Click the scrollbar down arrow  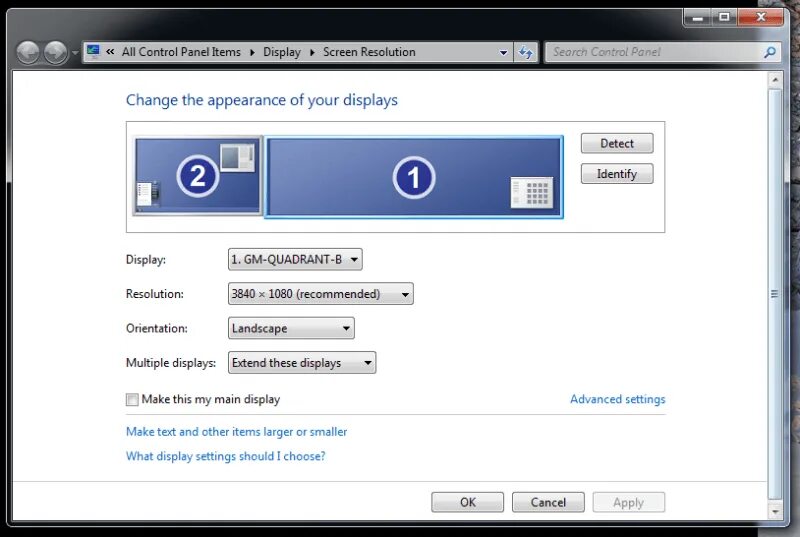(x=774, y=511)
